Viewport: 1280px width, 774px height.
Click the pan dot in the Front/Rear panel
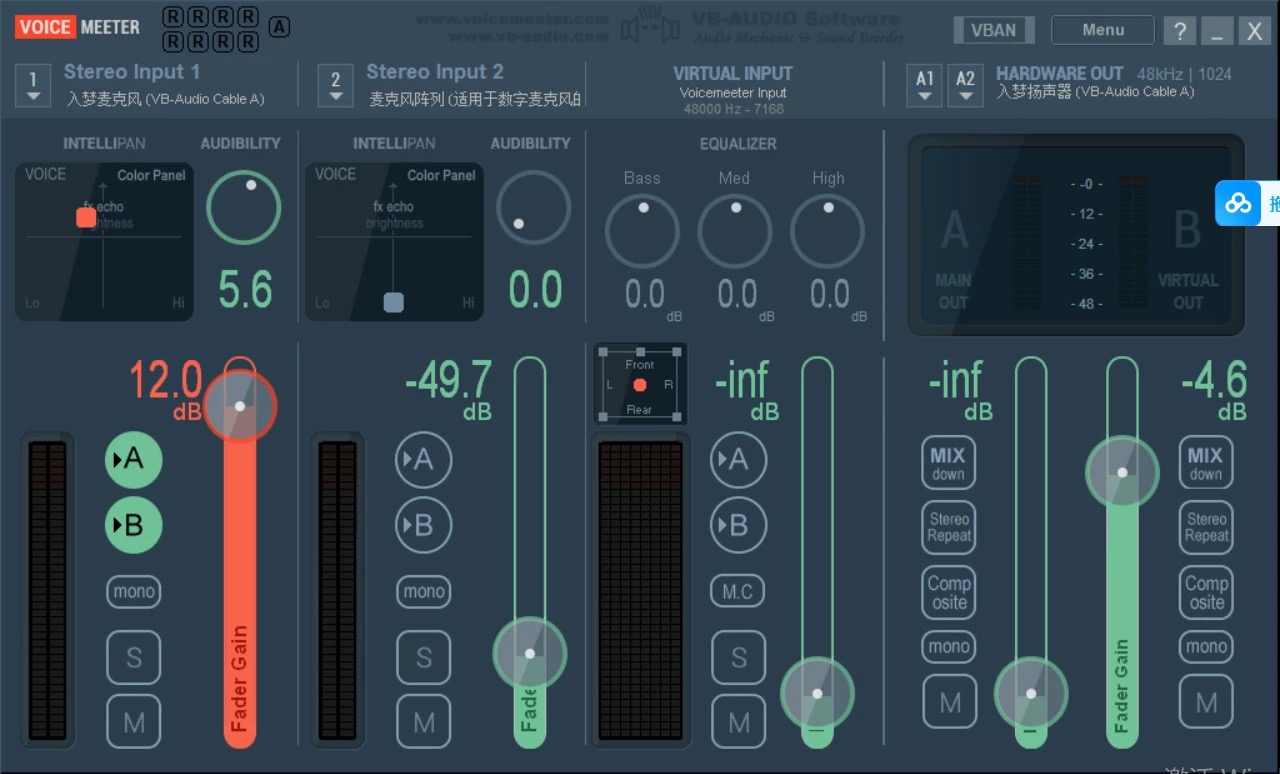point(639,383)
